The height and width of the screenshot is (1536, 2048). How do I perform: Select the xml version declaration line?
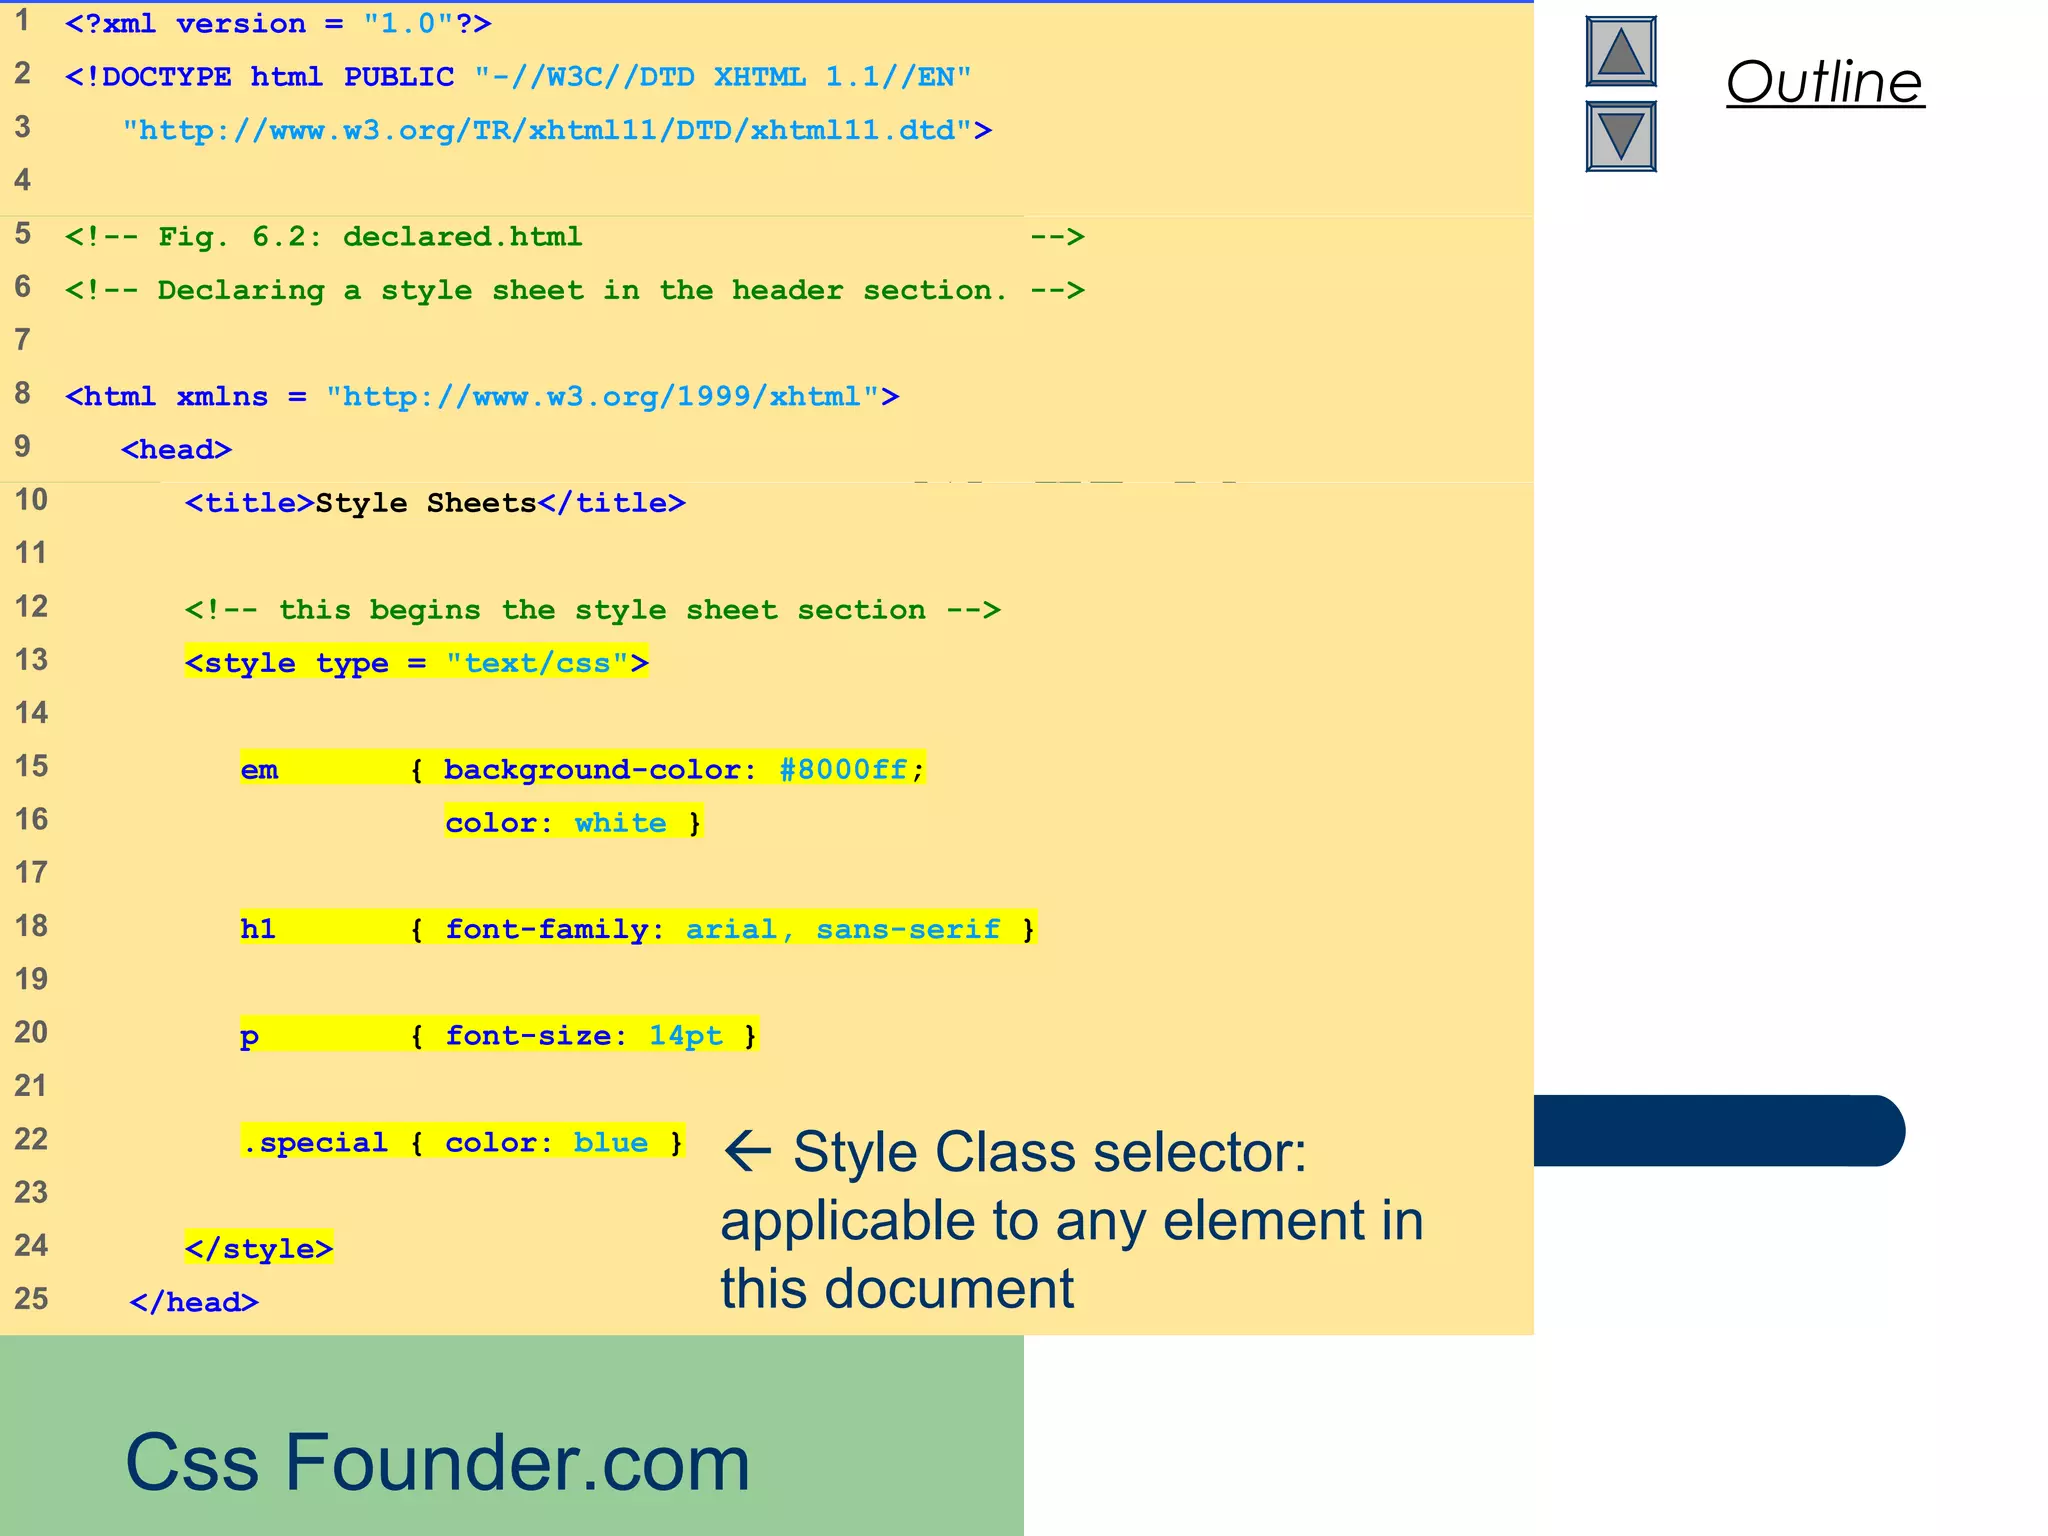point(278,24)
